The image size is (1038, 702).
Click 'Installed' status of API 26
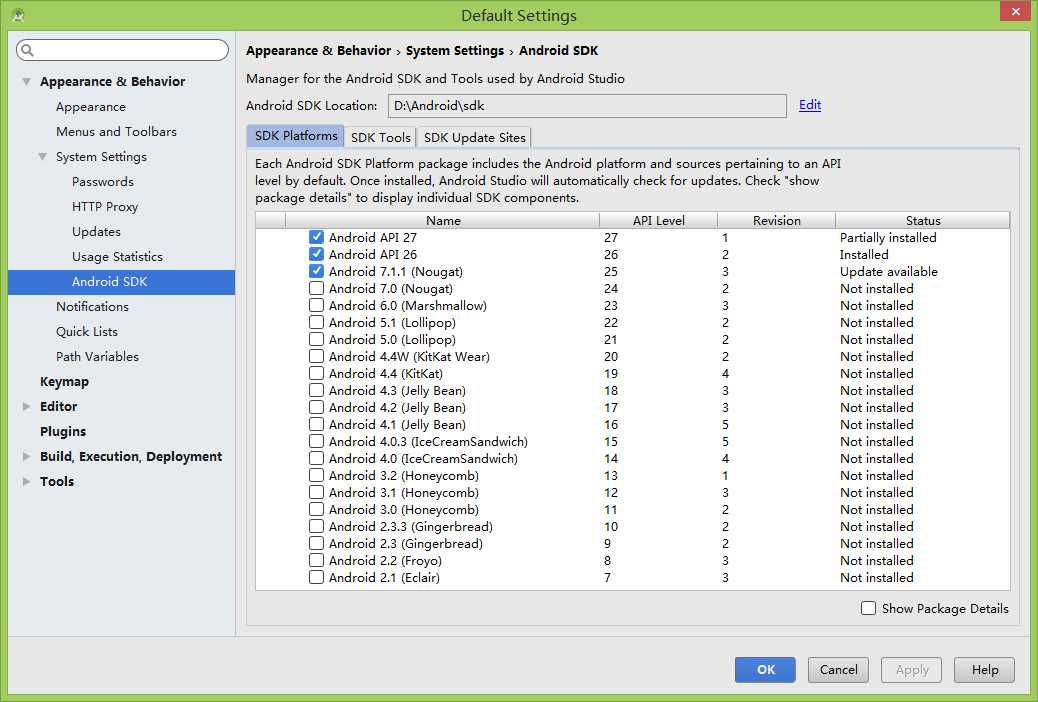864,254
